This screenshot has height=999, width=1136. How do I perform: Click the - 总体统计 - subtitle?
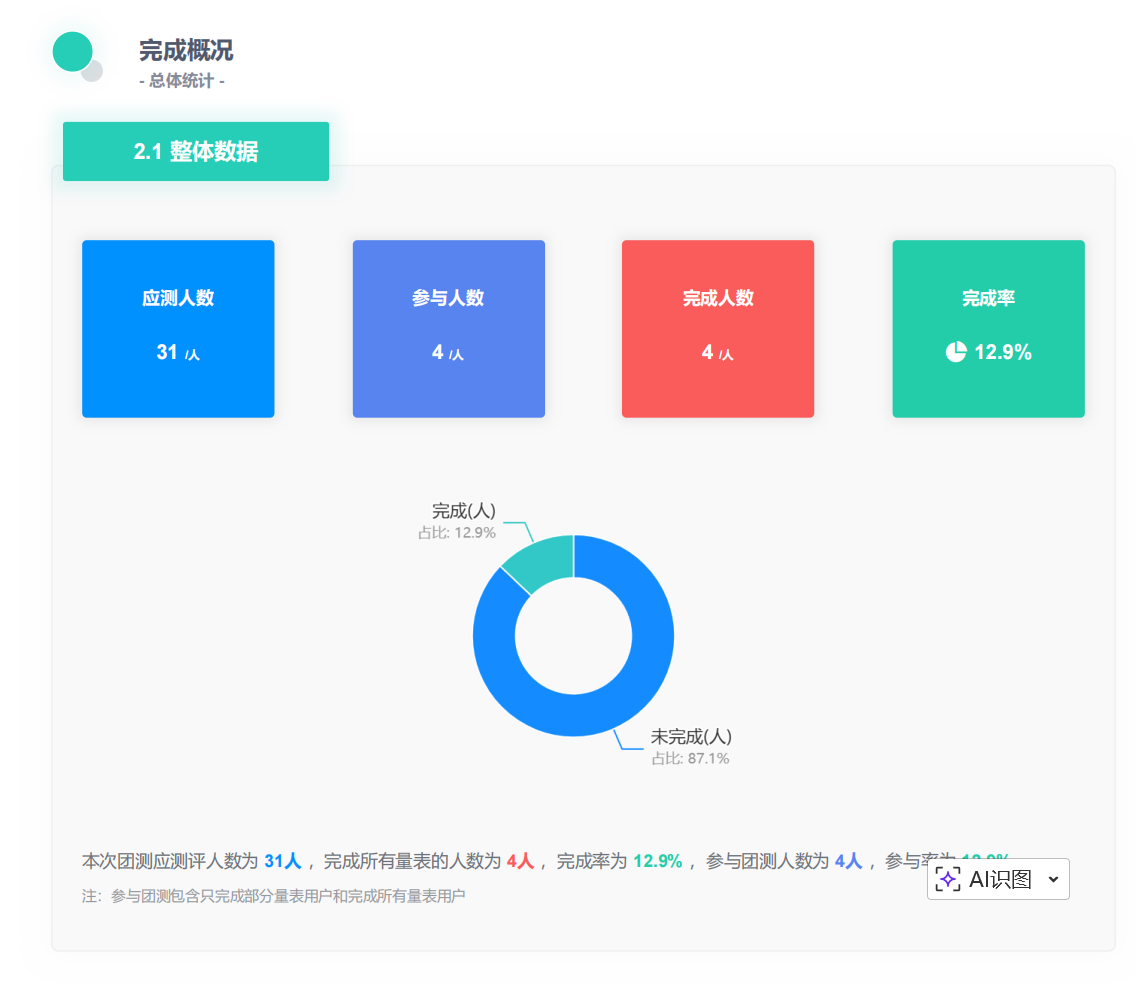pyautogui.click(x=182, y=80)
